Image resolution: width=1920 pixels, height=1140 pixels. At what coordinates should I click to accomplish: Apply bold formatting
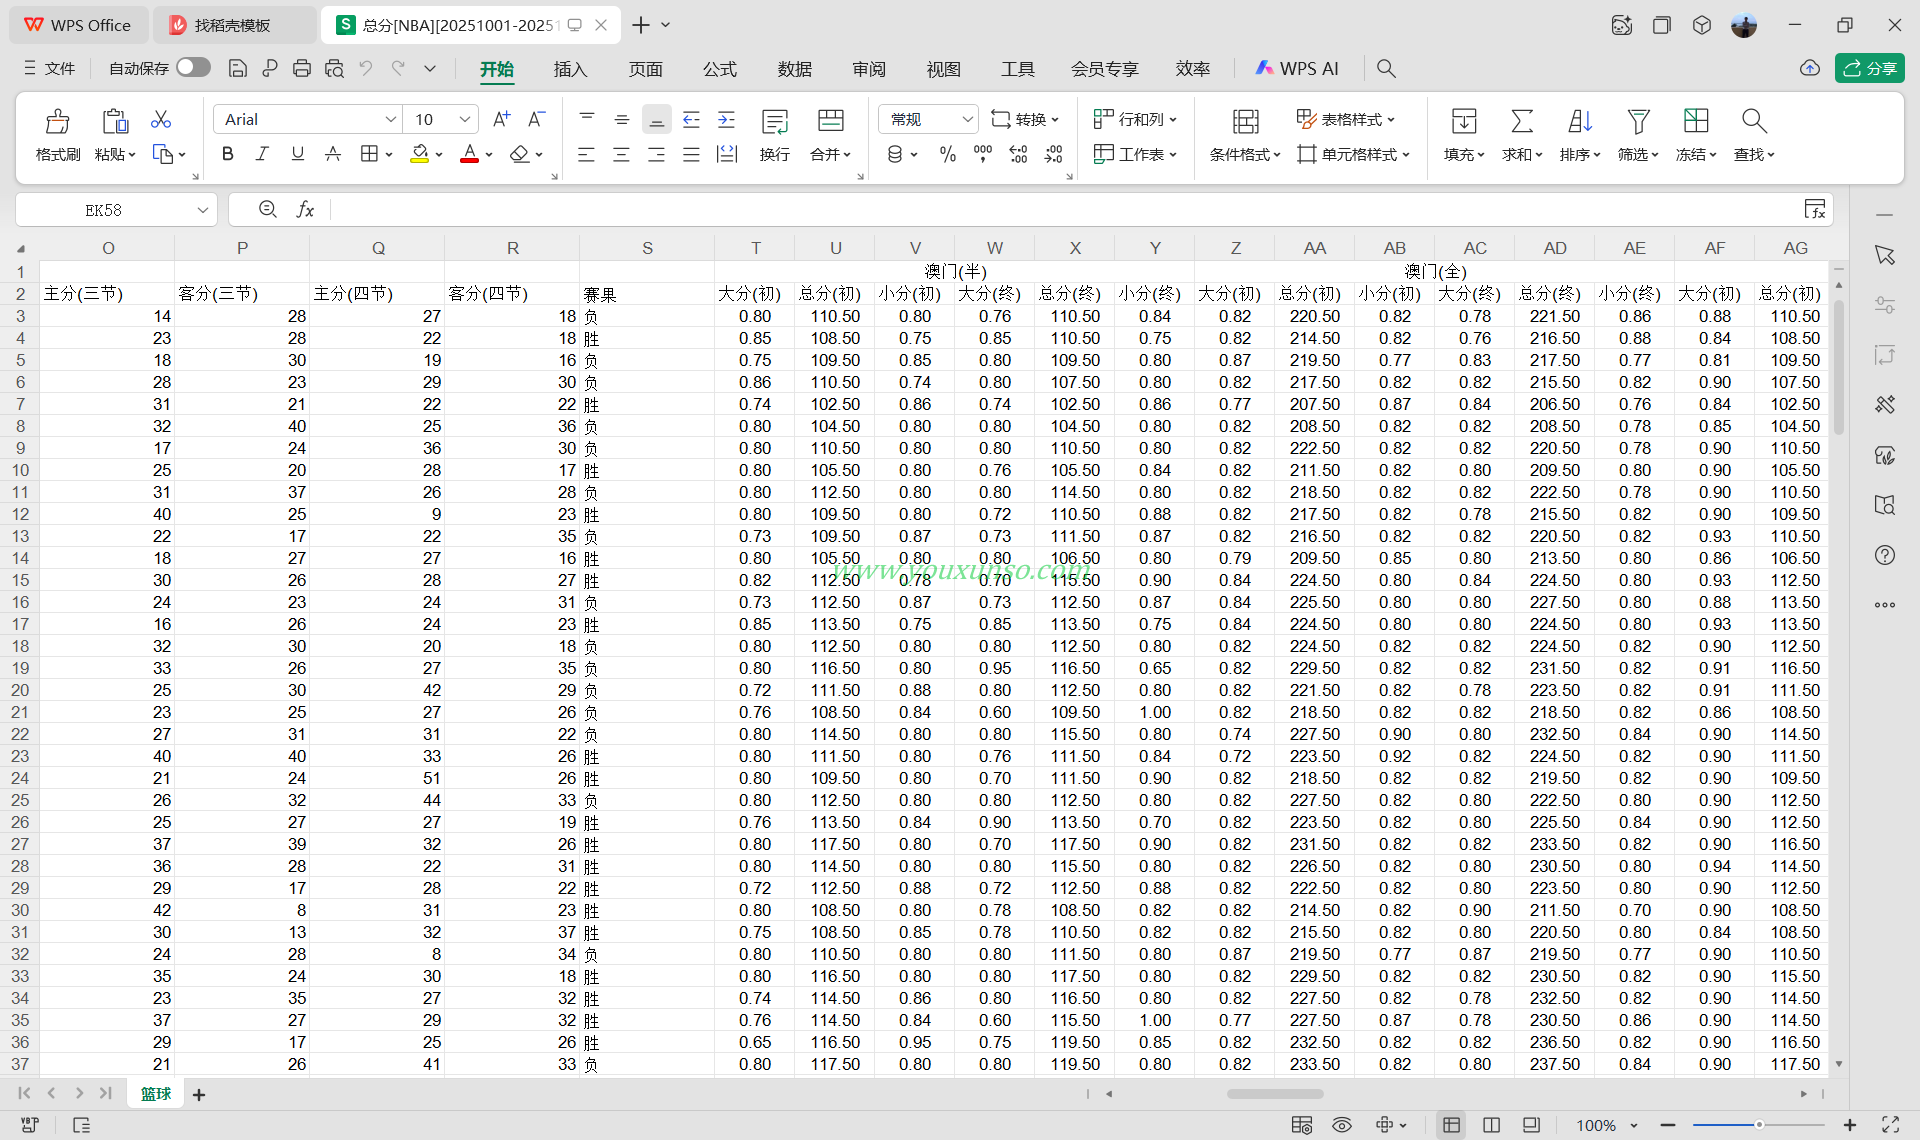click(228, 154)
